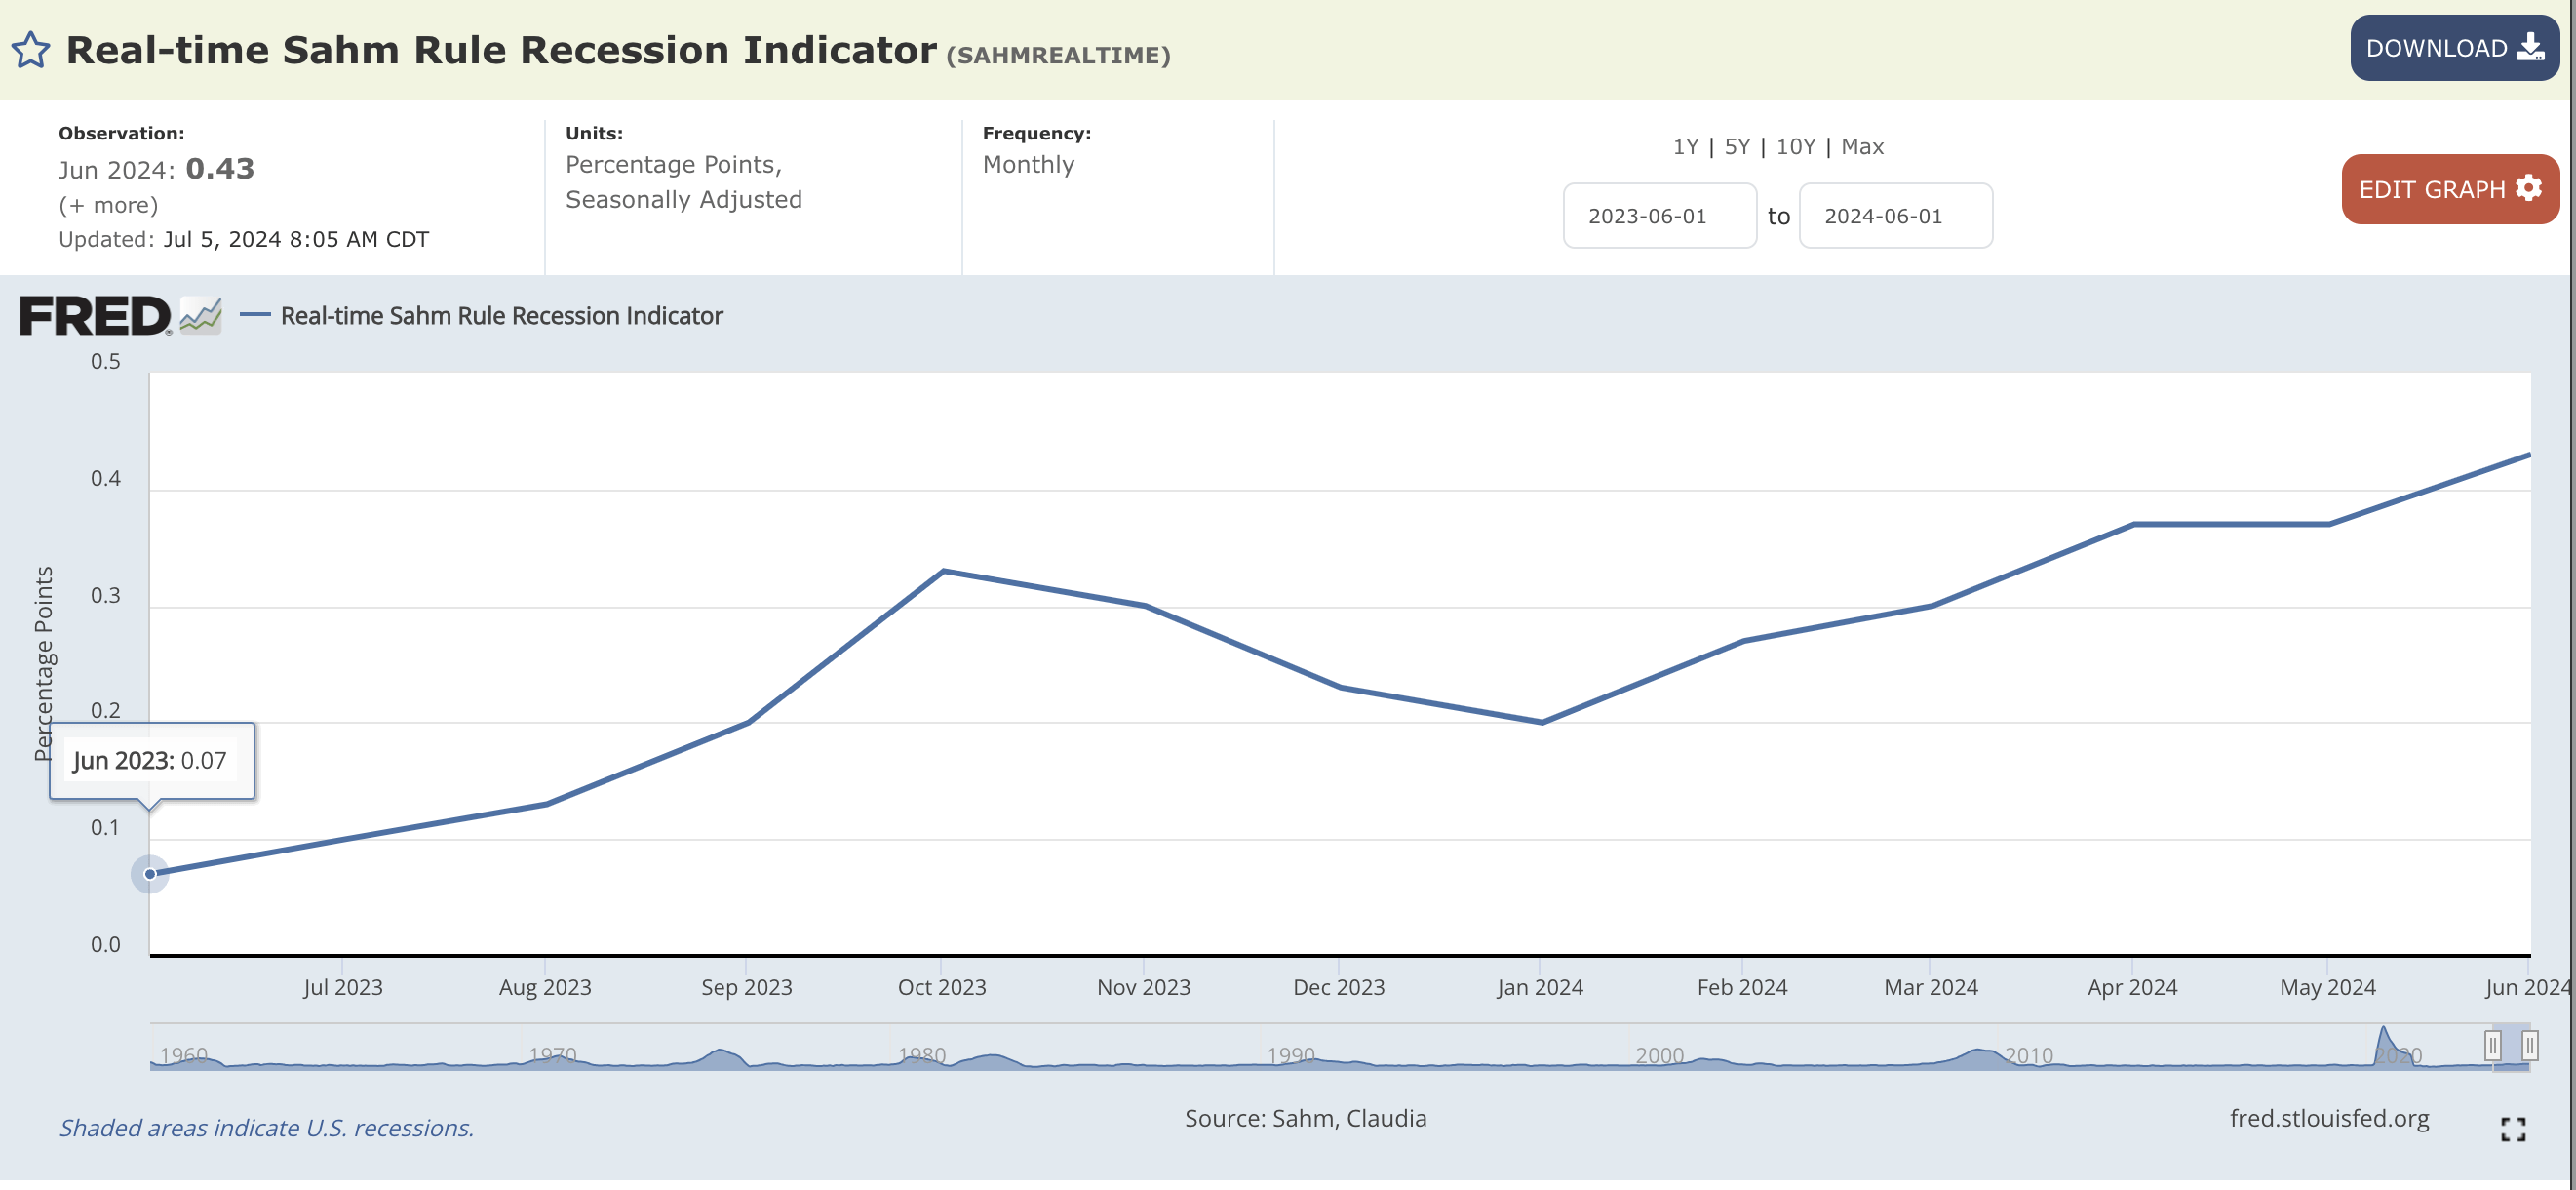Click the DOWNLOAD button

coord(2453,48)
